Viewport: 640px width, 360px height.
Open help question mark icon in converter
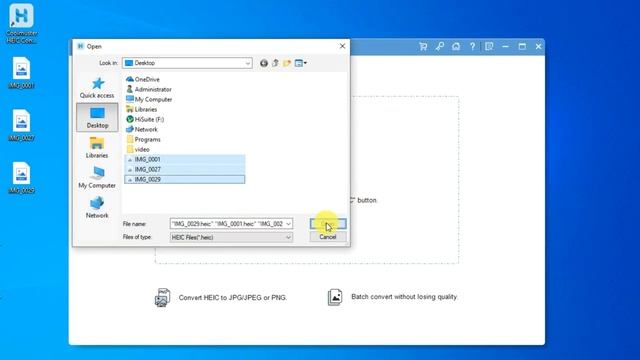472,47
